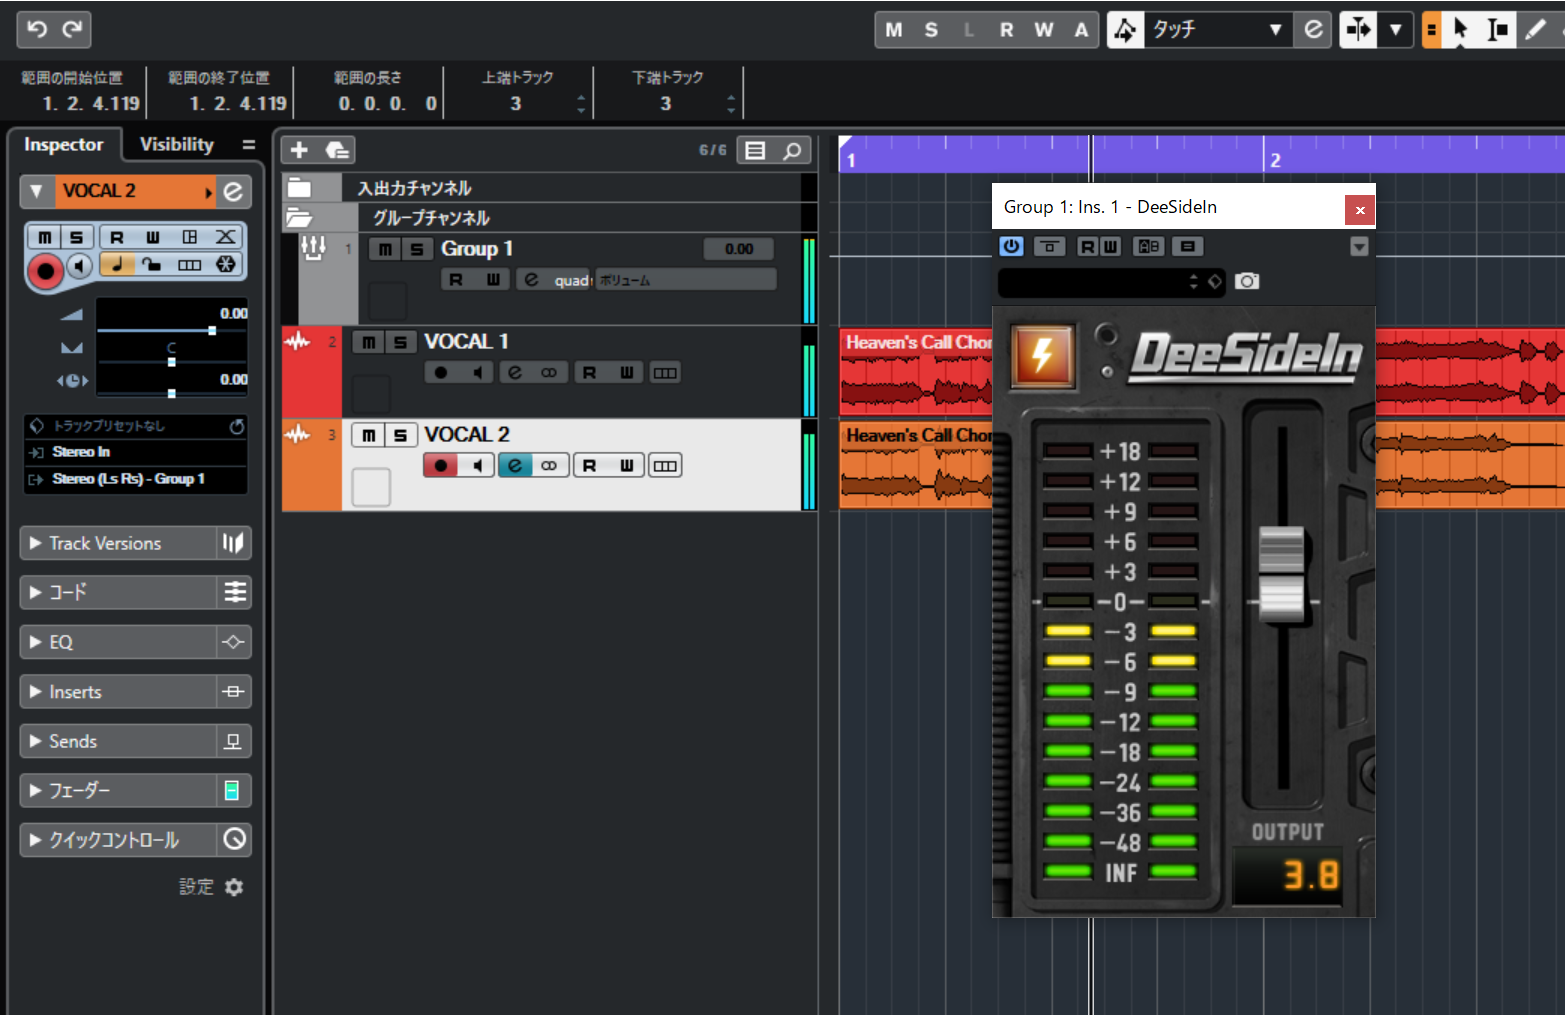Select the Range Selection tool
This screenshot has width=1565, height=1015.
pyautogui.click(x=1497, y=30)
